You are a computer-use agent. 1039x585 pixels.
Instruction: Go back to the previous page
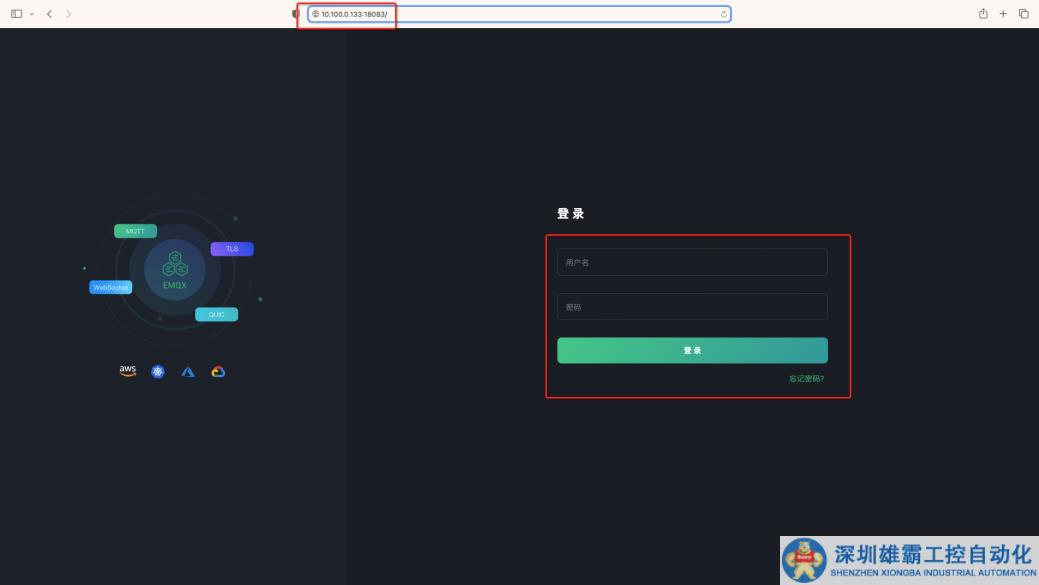click(49, 14)
